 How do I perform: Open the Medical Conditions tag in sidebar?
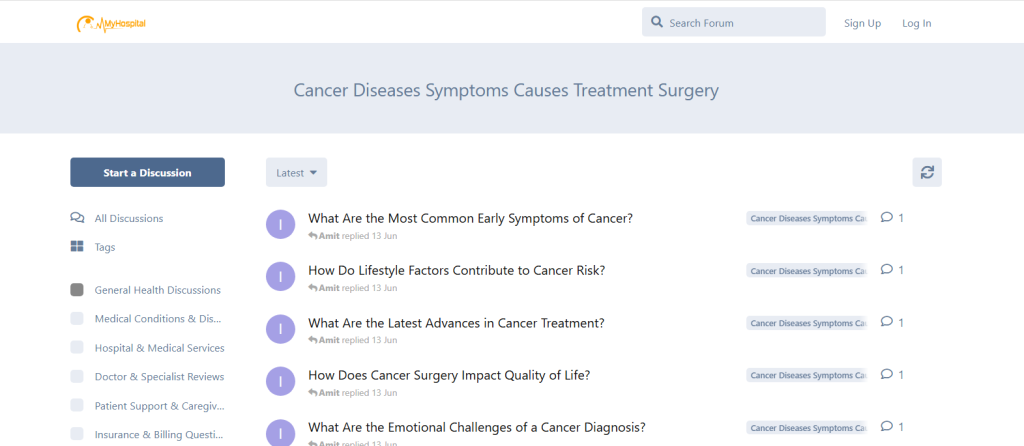(x=158, y=319)
